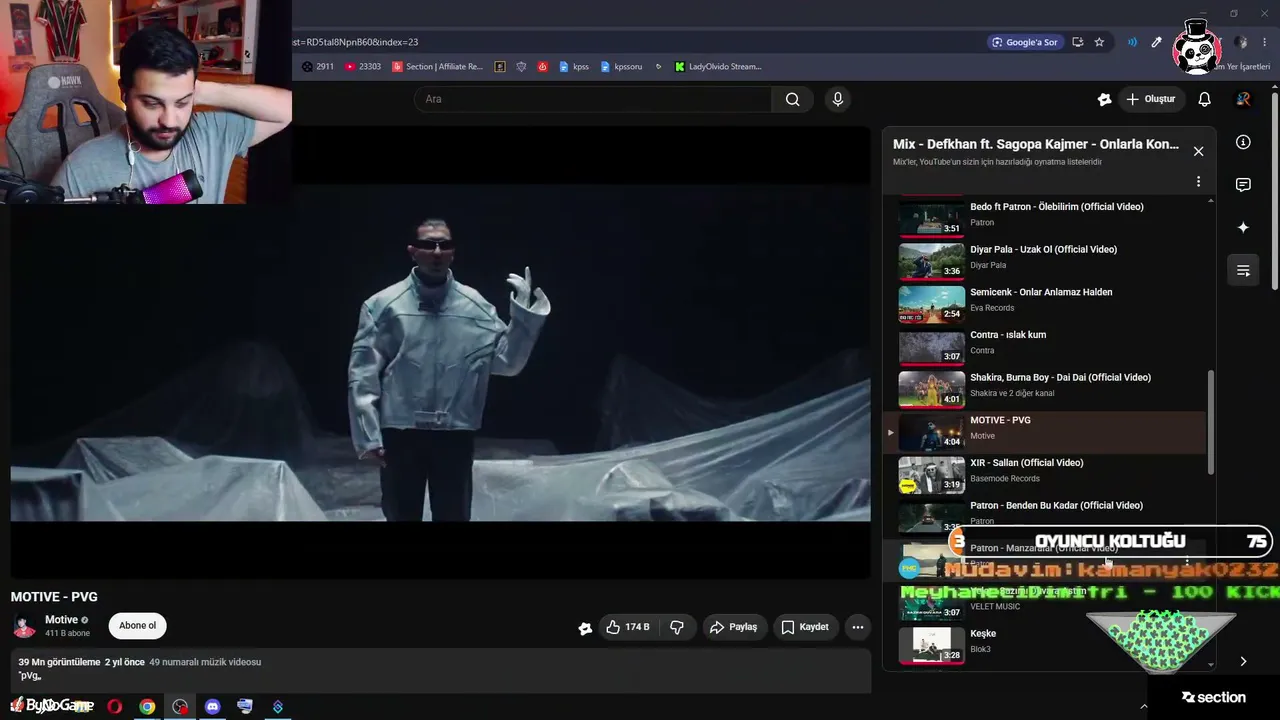
Task: Start voice search with the microphone icon
Action: coord(838,99)
